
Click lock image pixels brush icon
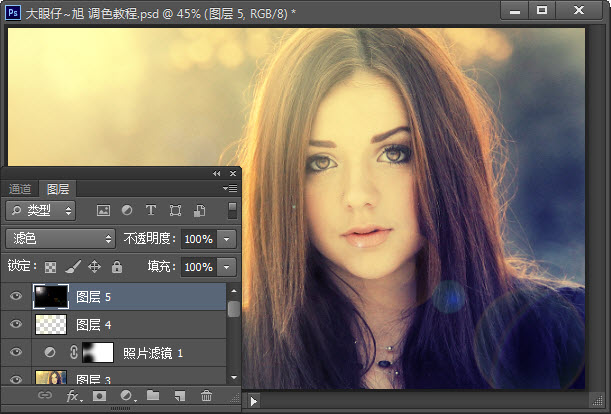click(x=72, y=267)
